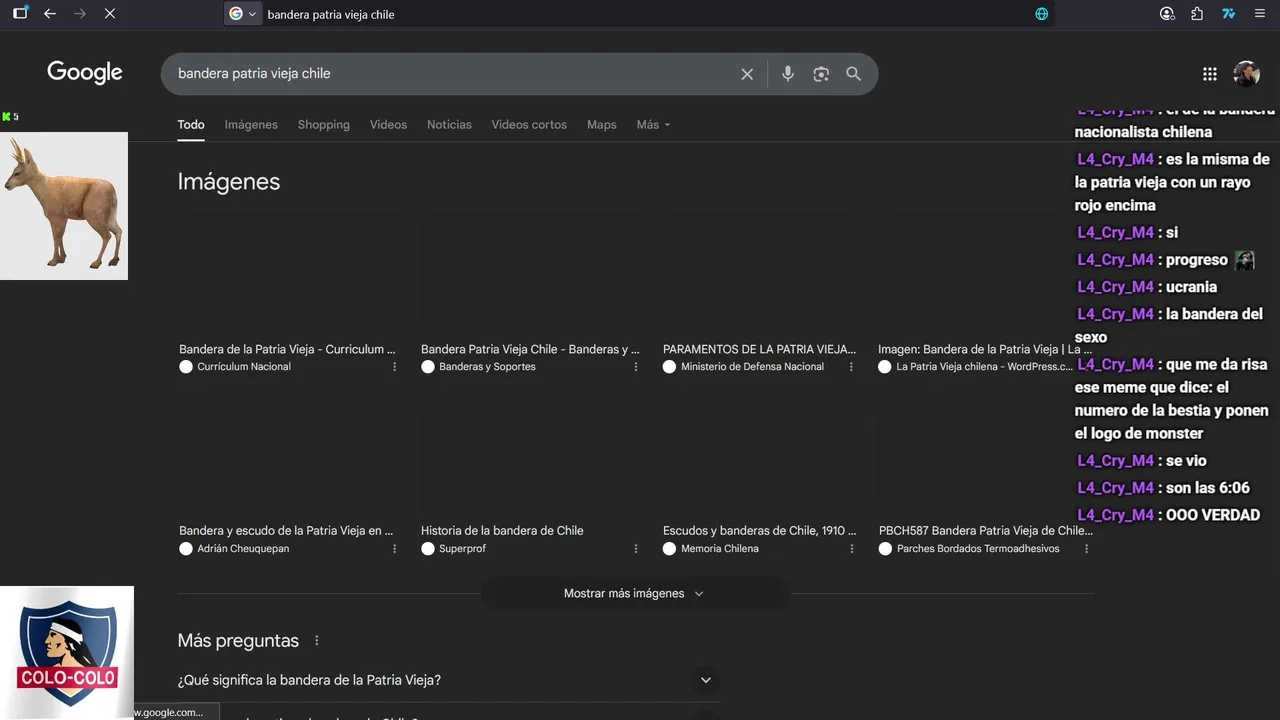
Task: Open Bandera de la Patria Vieja - Curriculum result
Action: pyautogui.click(x=287, y=349)
